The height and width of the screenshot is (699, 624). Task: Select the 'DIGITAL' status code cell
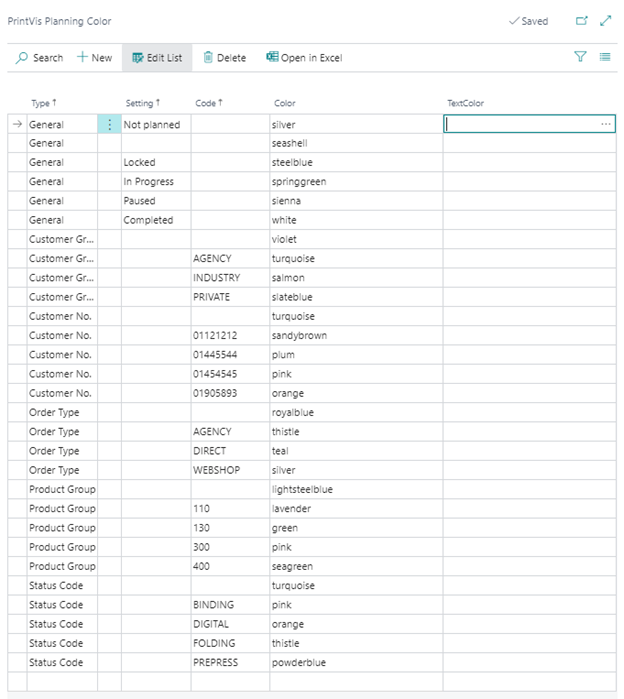pos(230,624)
